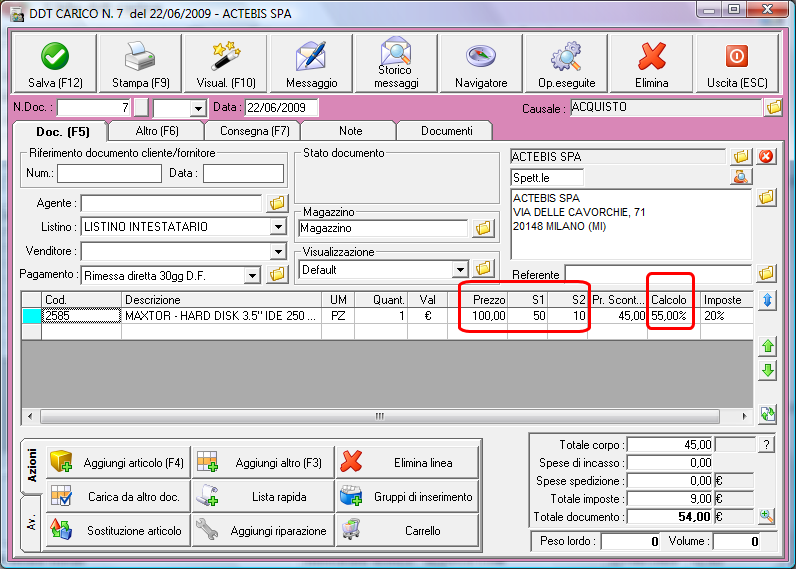Image resolution: width=796 pixels, height=569 pixels.
Task: Switch to the Documenti tab
Action: coord(446,131)
